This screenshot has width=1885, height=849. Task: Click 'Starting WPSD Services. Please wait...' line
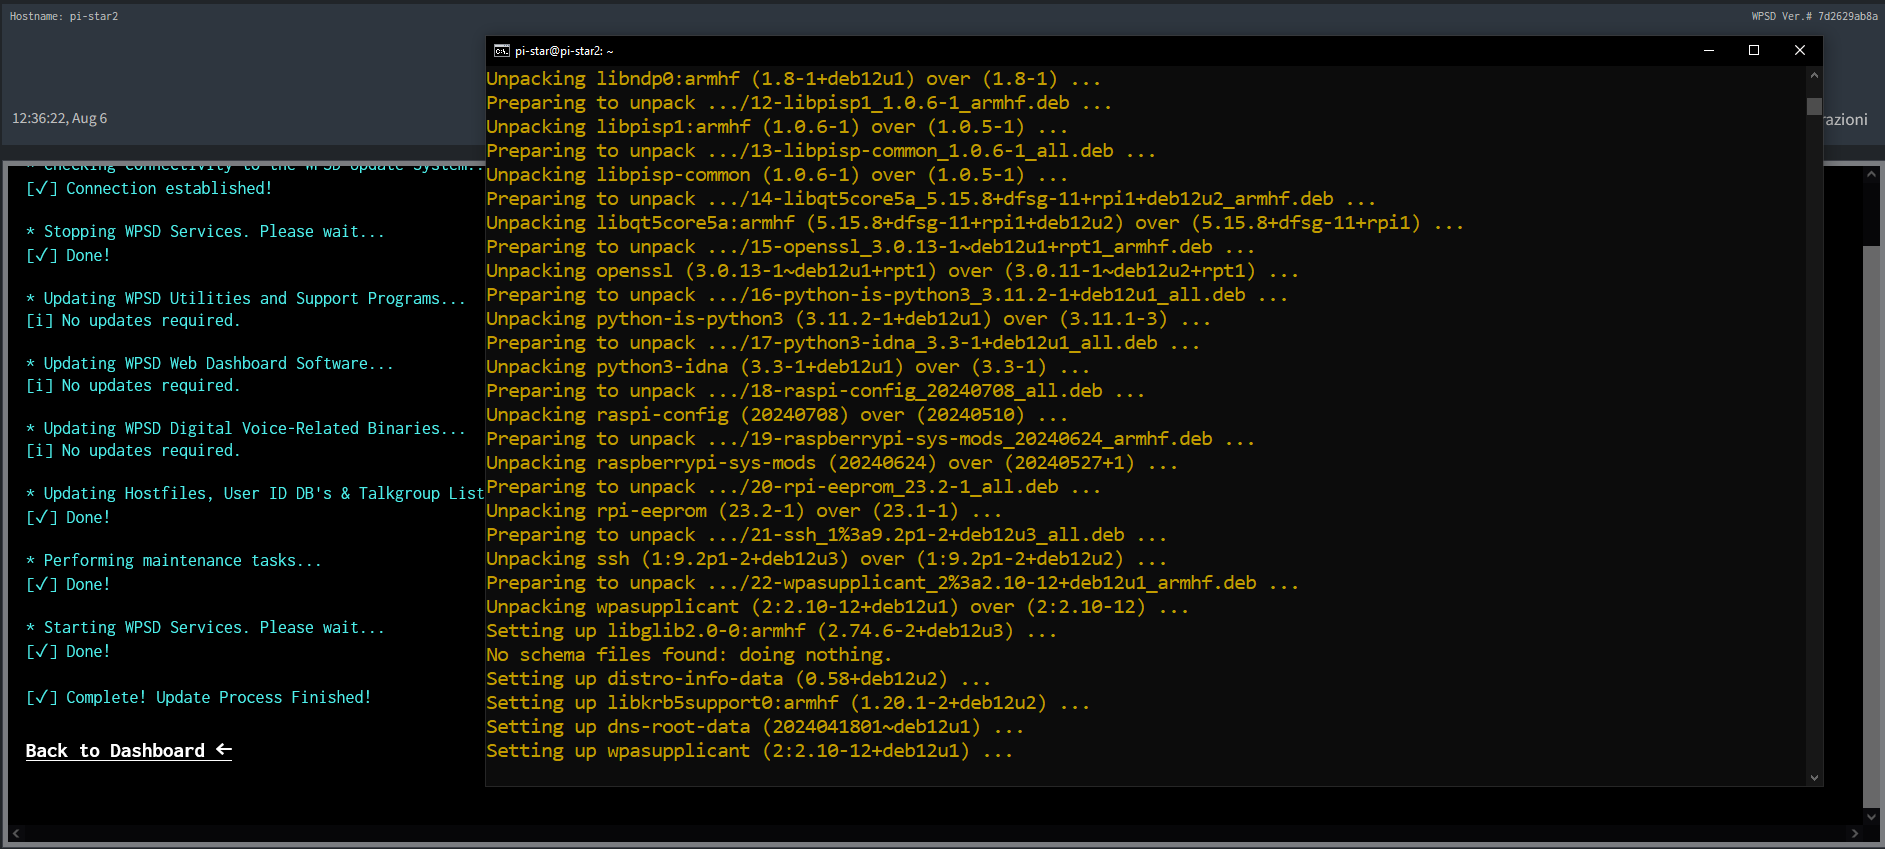205,627
